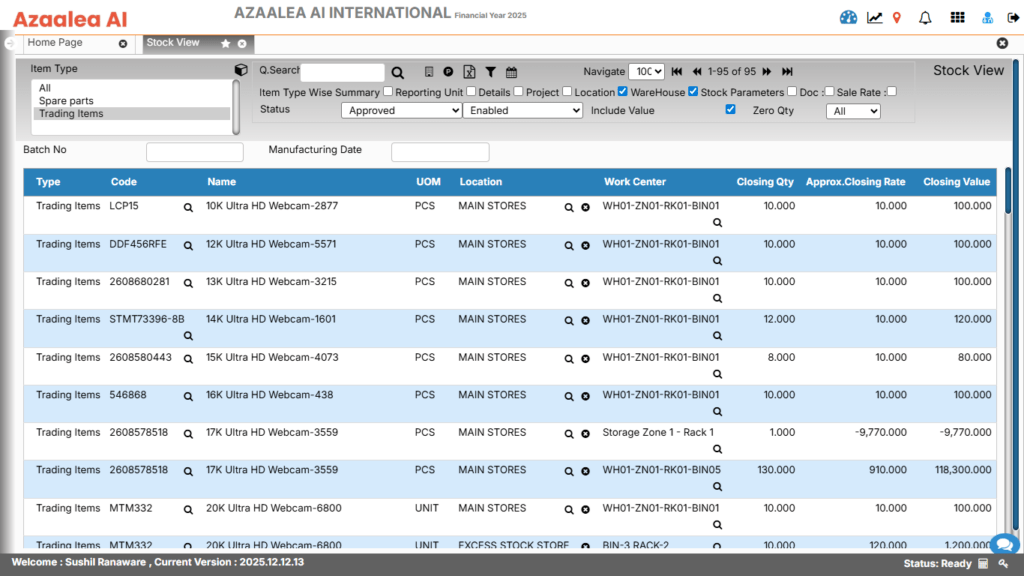This screenshot has width=1024, height=576.
Task: Expand the Zero Qty dropdown
Action: coord(853,111)
